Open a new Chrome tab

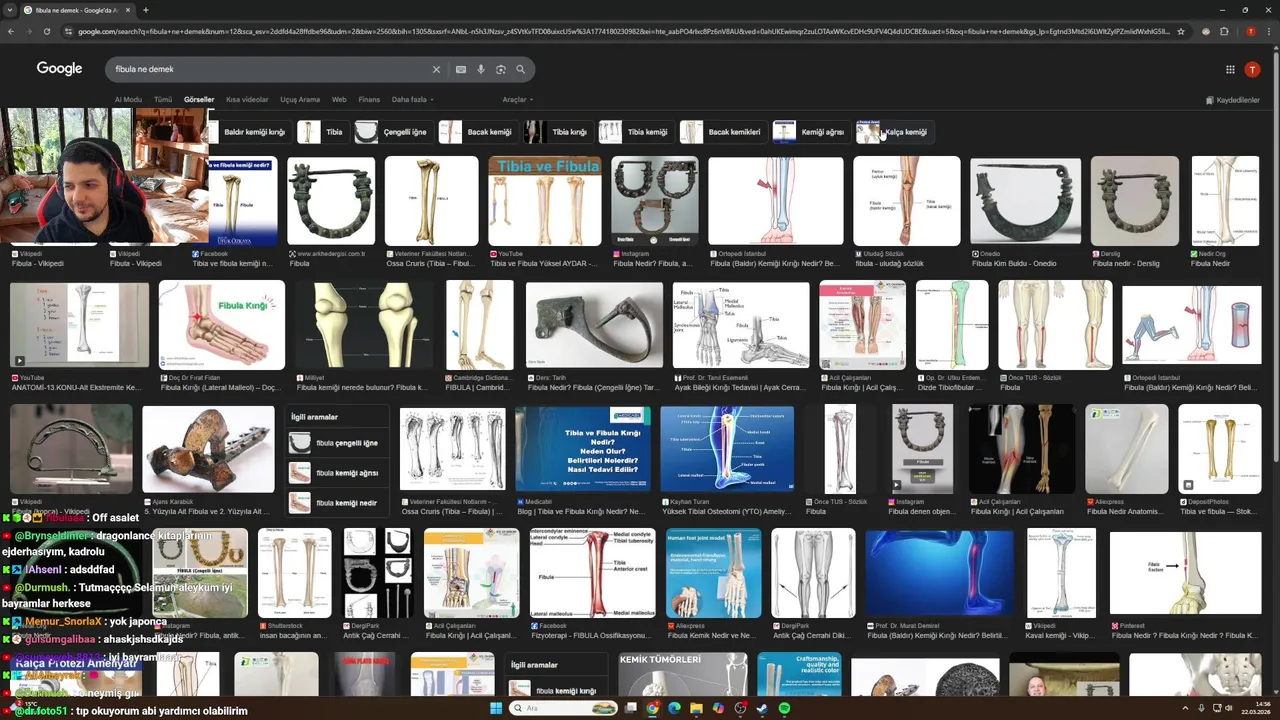(x=146, y=10)
